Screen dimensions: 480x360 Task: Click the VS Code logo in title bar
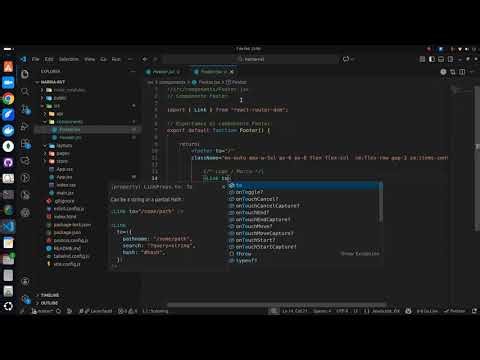23,59
